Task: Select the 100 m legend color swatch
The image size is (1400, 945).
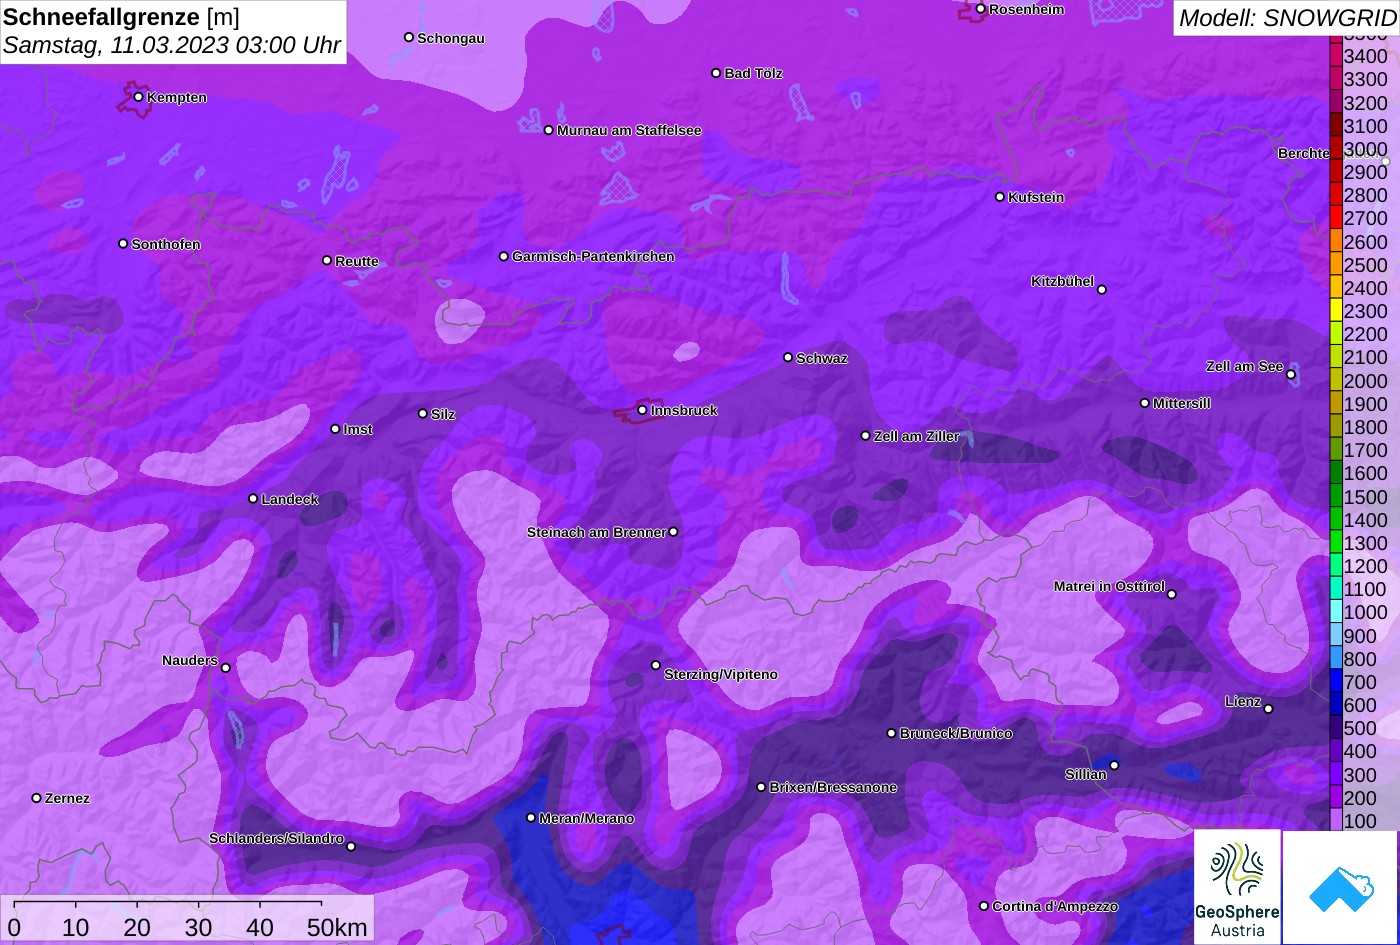Action: click(x=1335, y=820)
